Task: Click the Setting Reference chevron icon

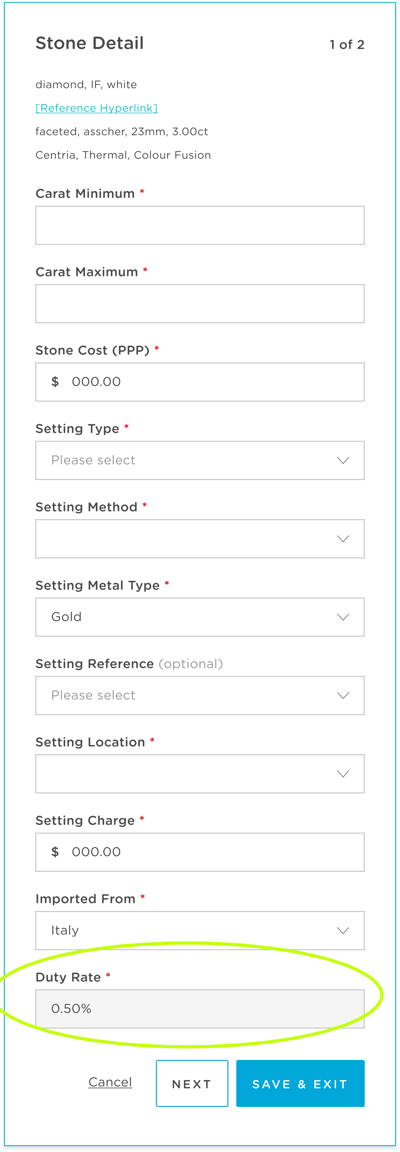Action: tap(343, 696)
